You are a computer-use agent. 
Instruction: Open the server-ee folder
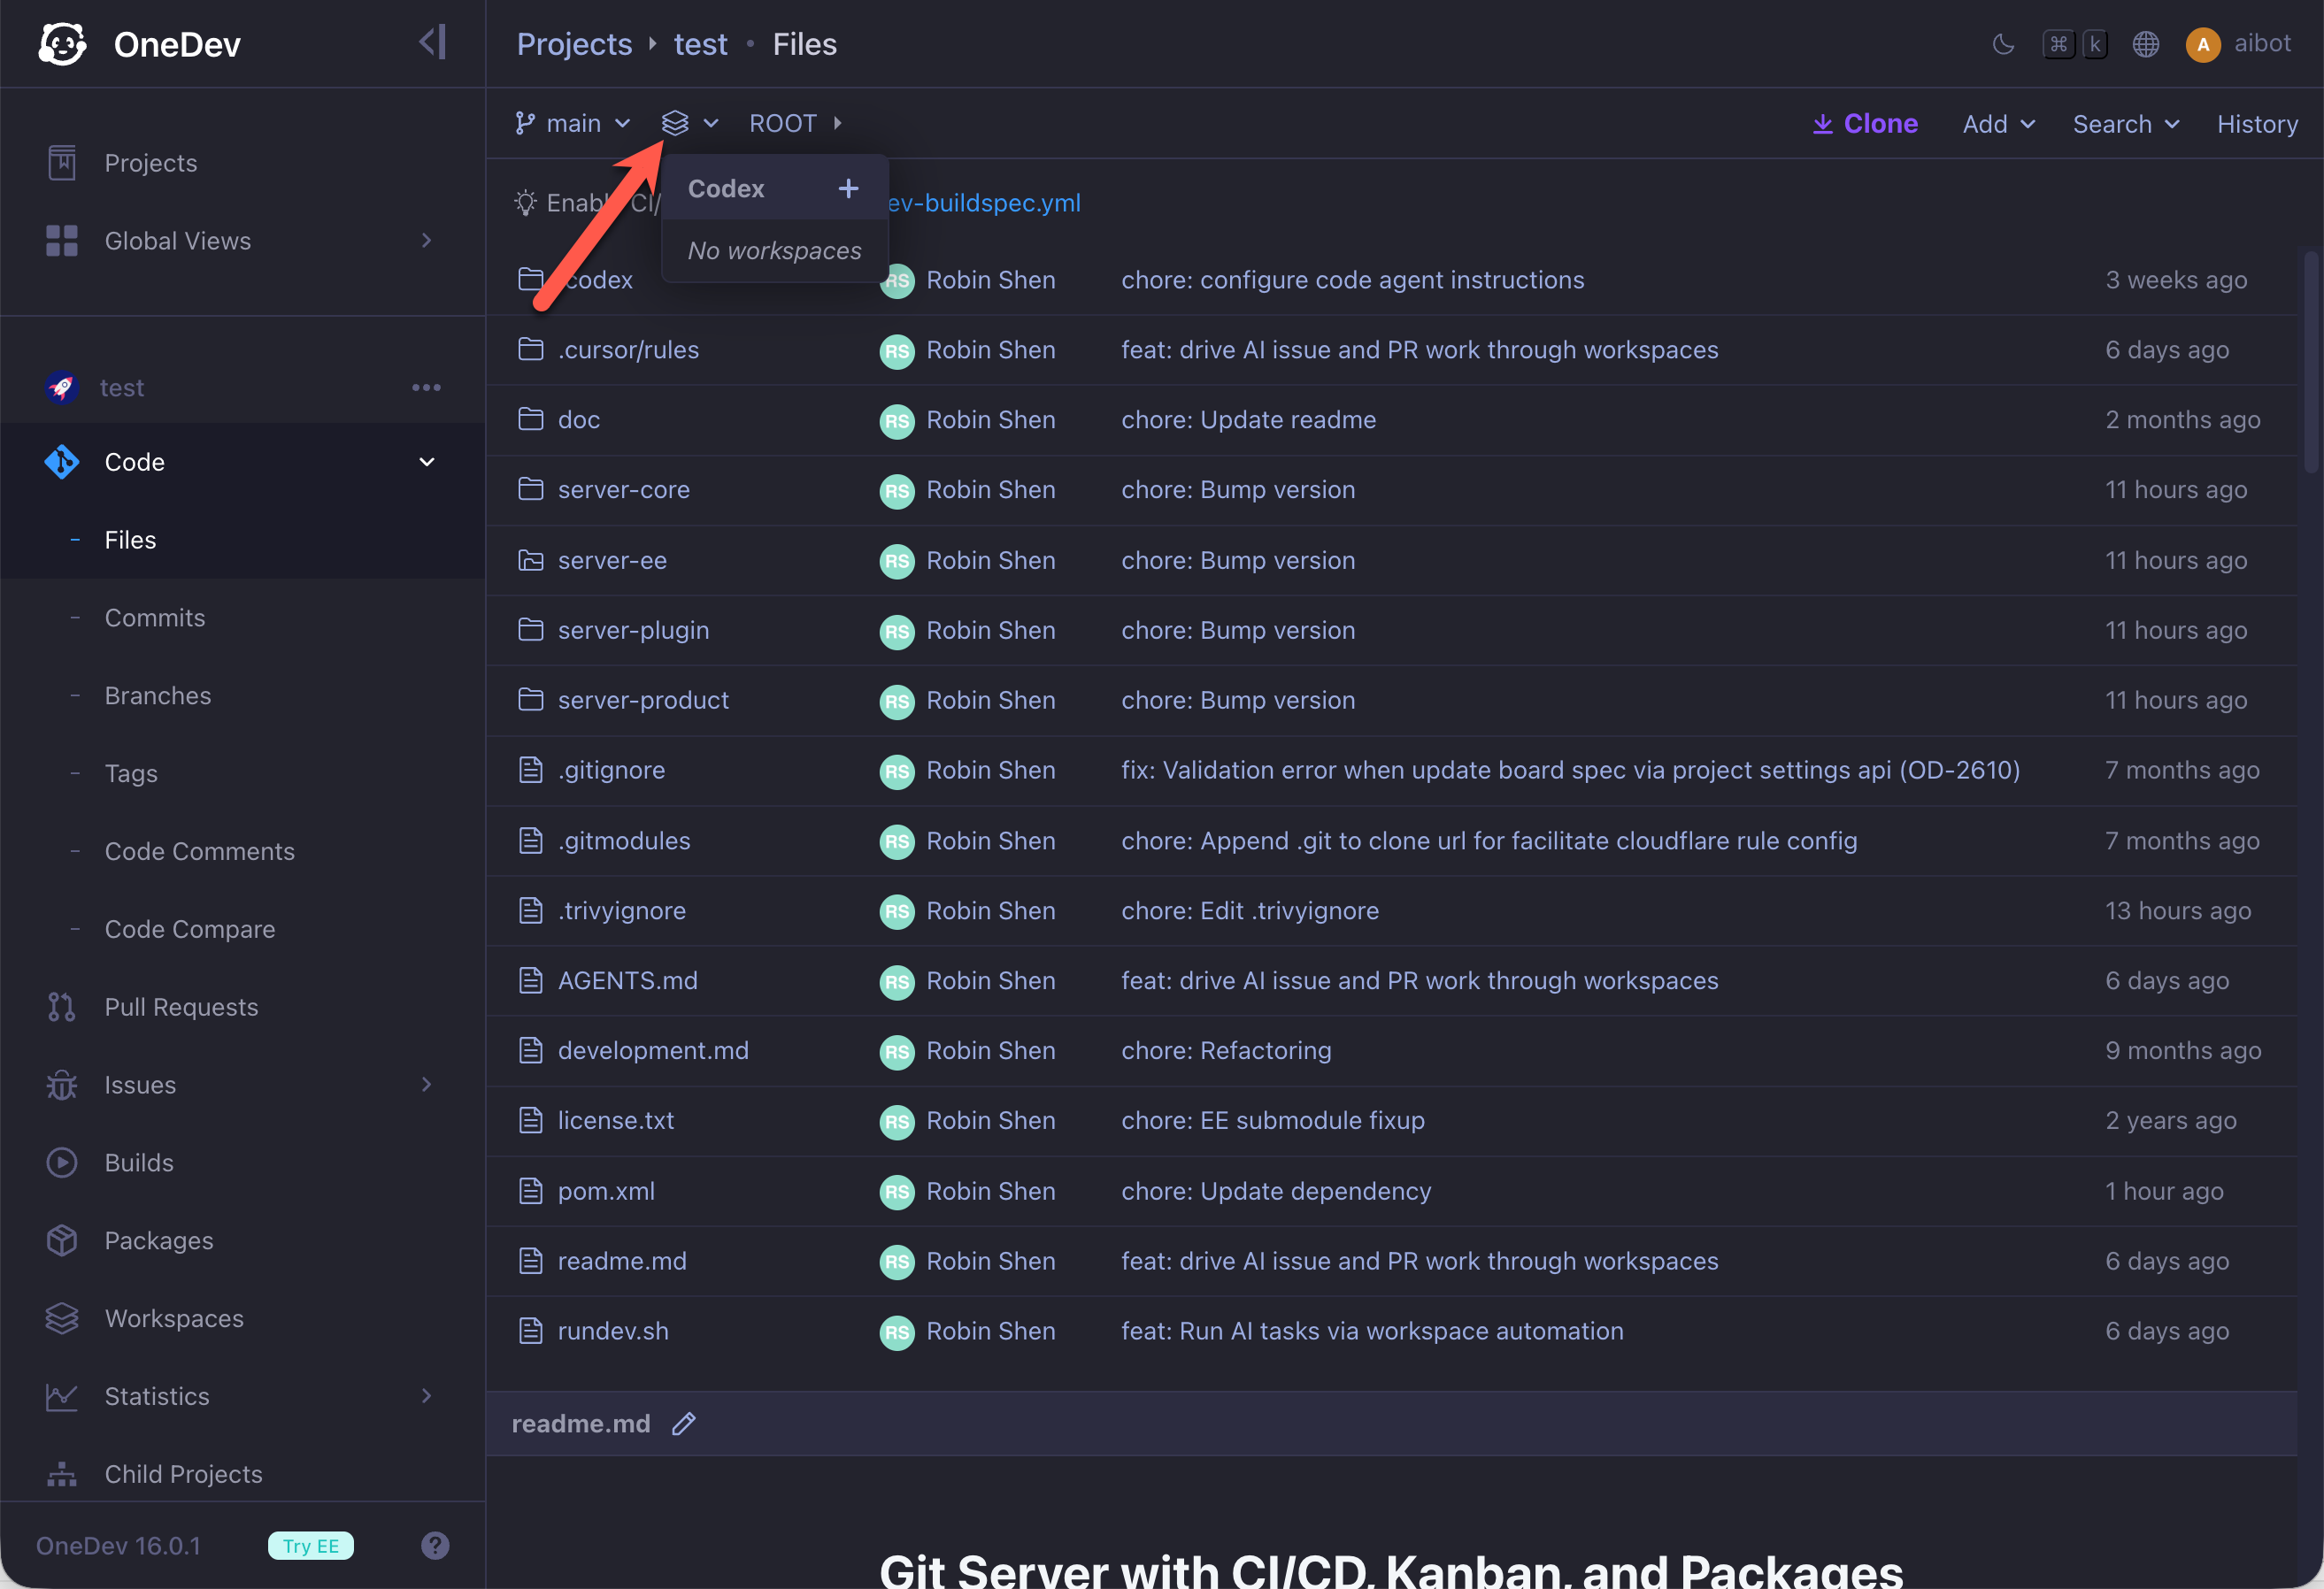coord(612,561)
